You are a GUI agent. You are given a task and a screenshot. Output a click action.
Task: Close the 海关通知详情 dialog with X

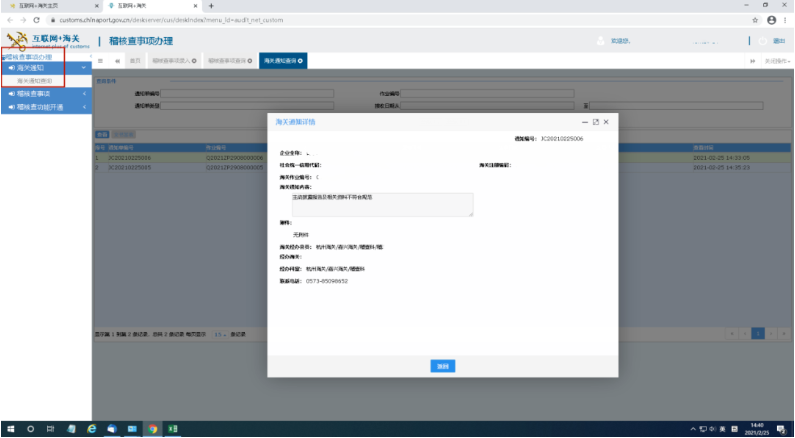(x=606, y=122)
